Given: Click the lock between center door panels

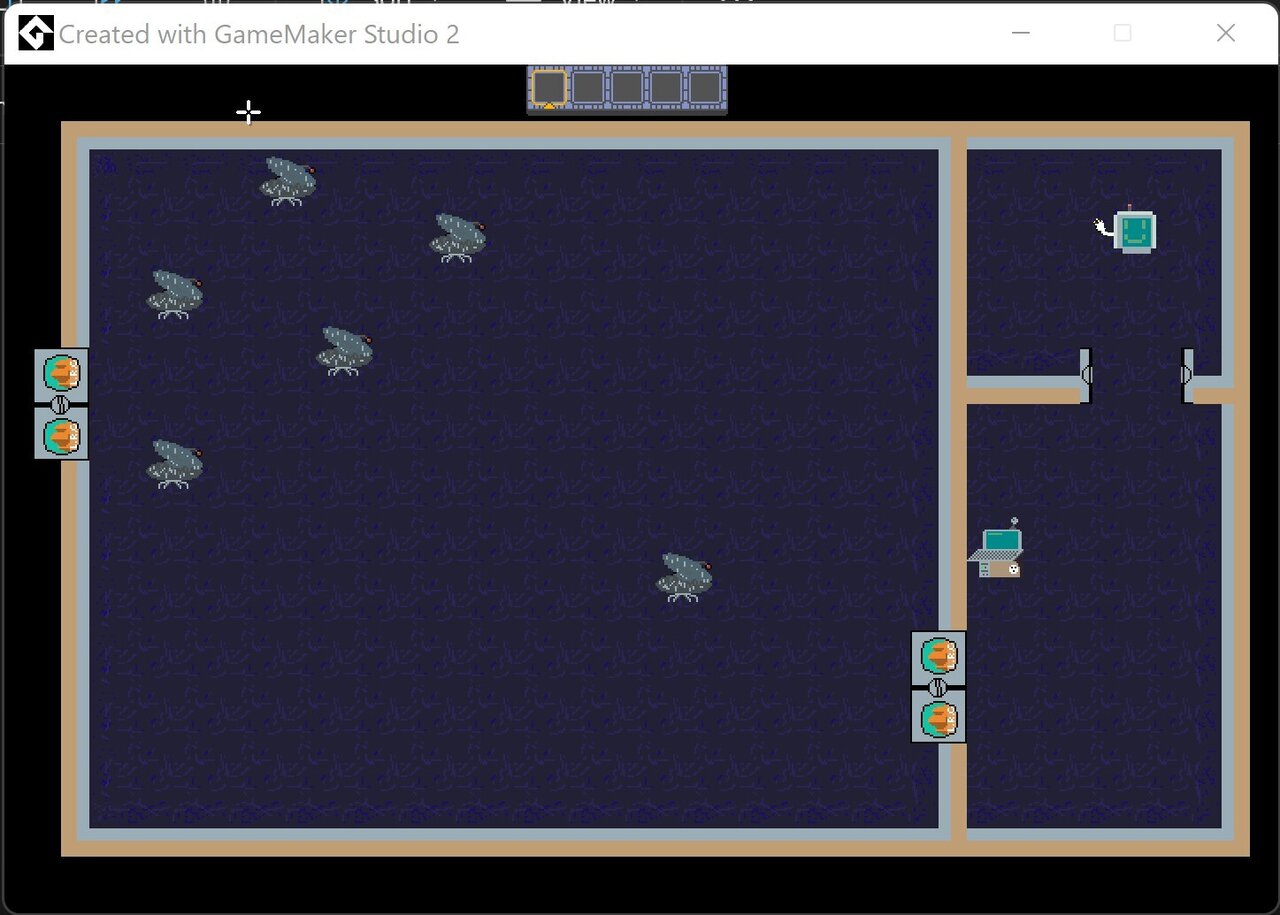Looking at the screenshot, I should [x=938, y=687].
